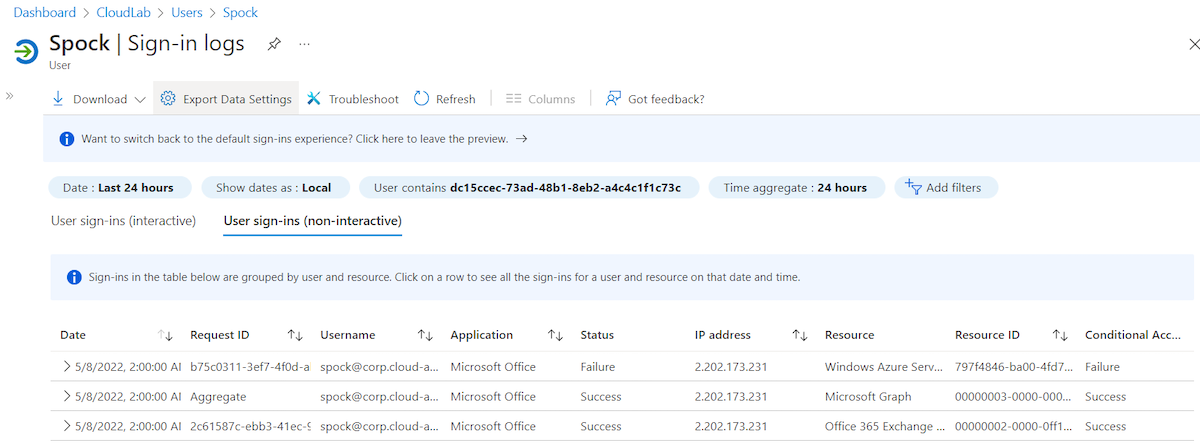Sort by Request ID column arrows
1200x443 pixels.
coord(295,335)
